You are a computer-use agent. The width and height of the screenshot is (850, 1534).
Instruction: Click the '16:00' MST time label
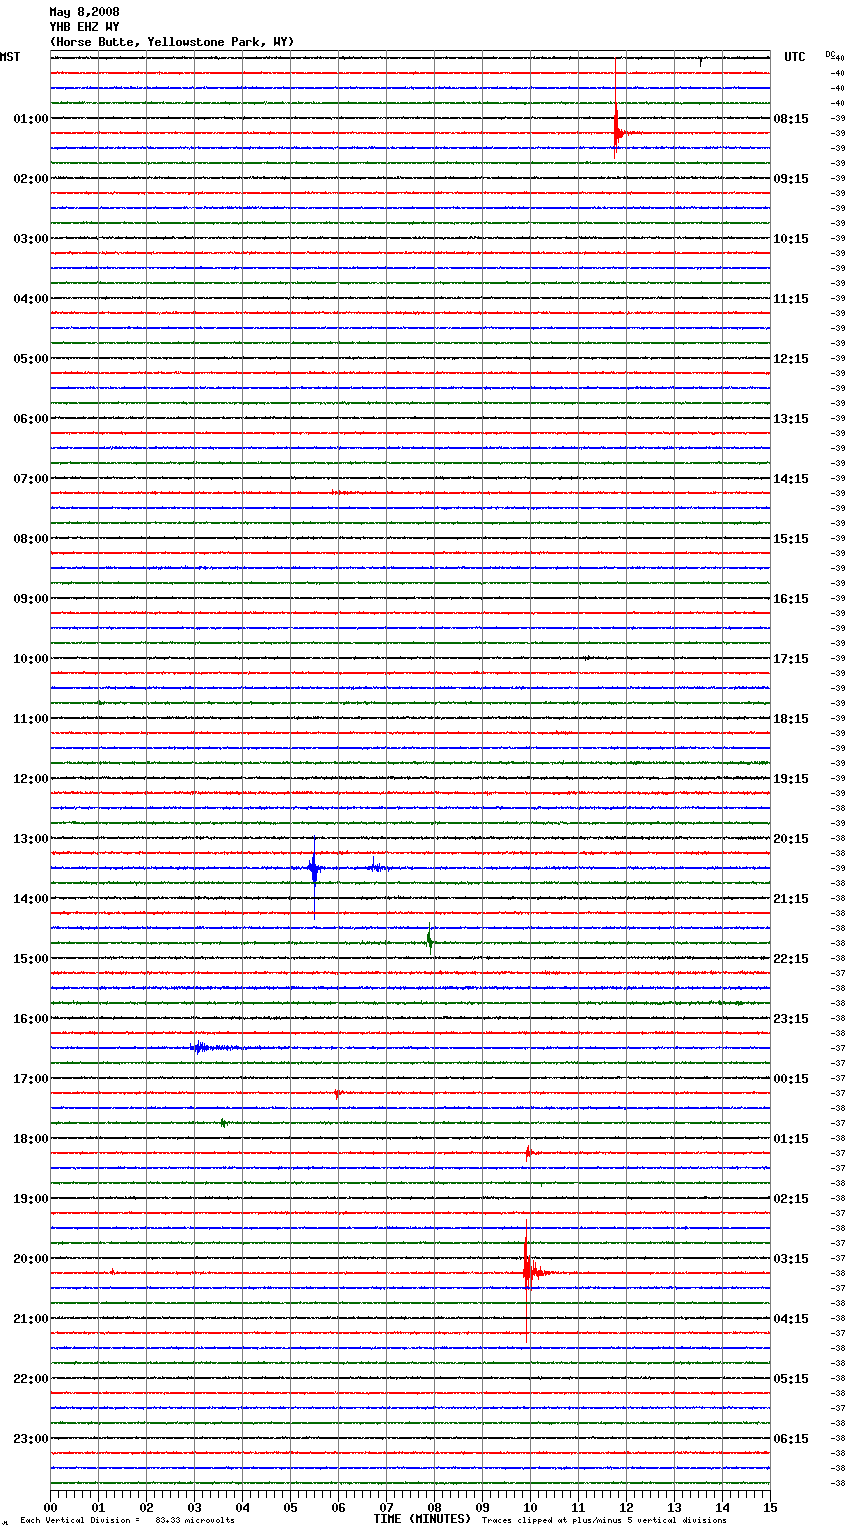coord(31,1018)
